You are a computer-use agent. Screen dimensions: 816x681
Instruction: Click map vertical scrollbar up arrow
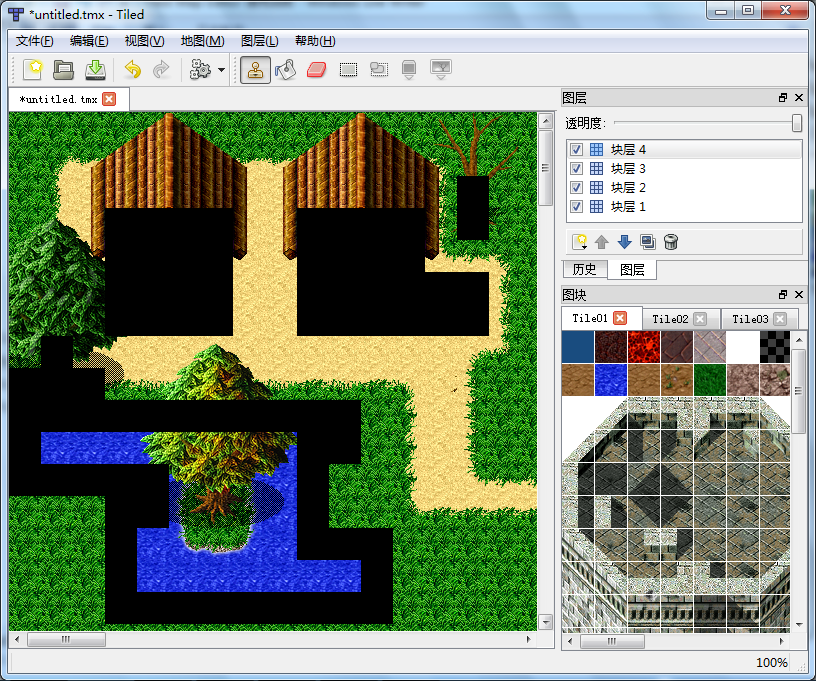[x=545, y=122]
